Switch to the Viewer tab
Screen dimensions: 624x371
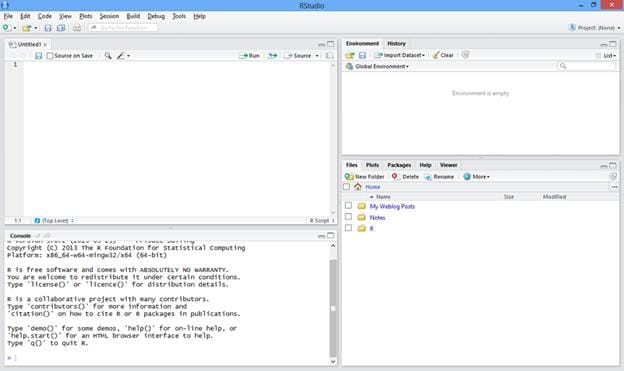click(x=448, y=165)
